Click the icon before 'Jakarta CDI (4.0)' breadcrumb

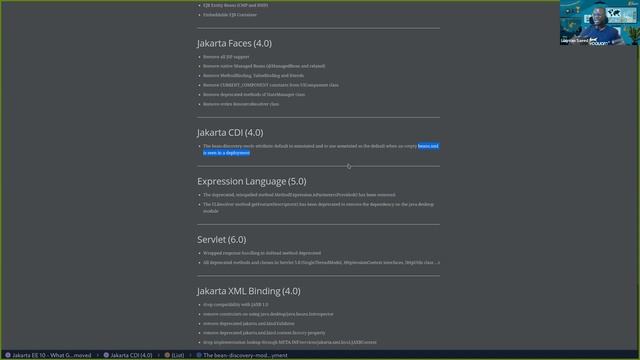click(x=106, y=356)
